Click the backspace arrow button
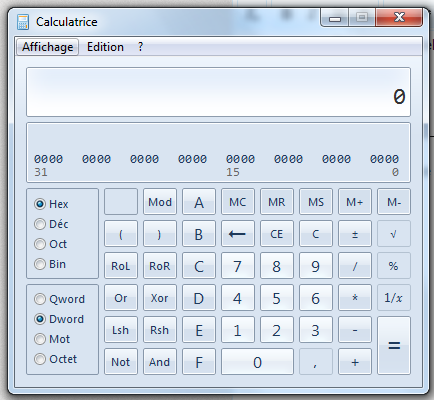 [238, 234]
